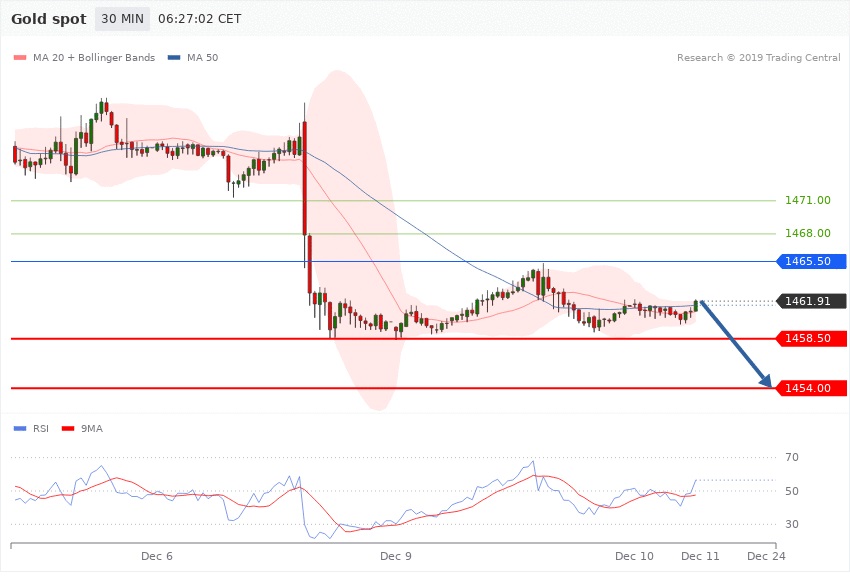Select the Dec 9 date marker

pyautogui.click(x=396, y=556)
